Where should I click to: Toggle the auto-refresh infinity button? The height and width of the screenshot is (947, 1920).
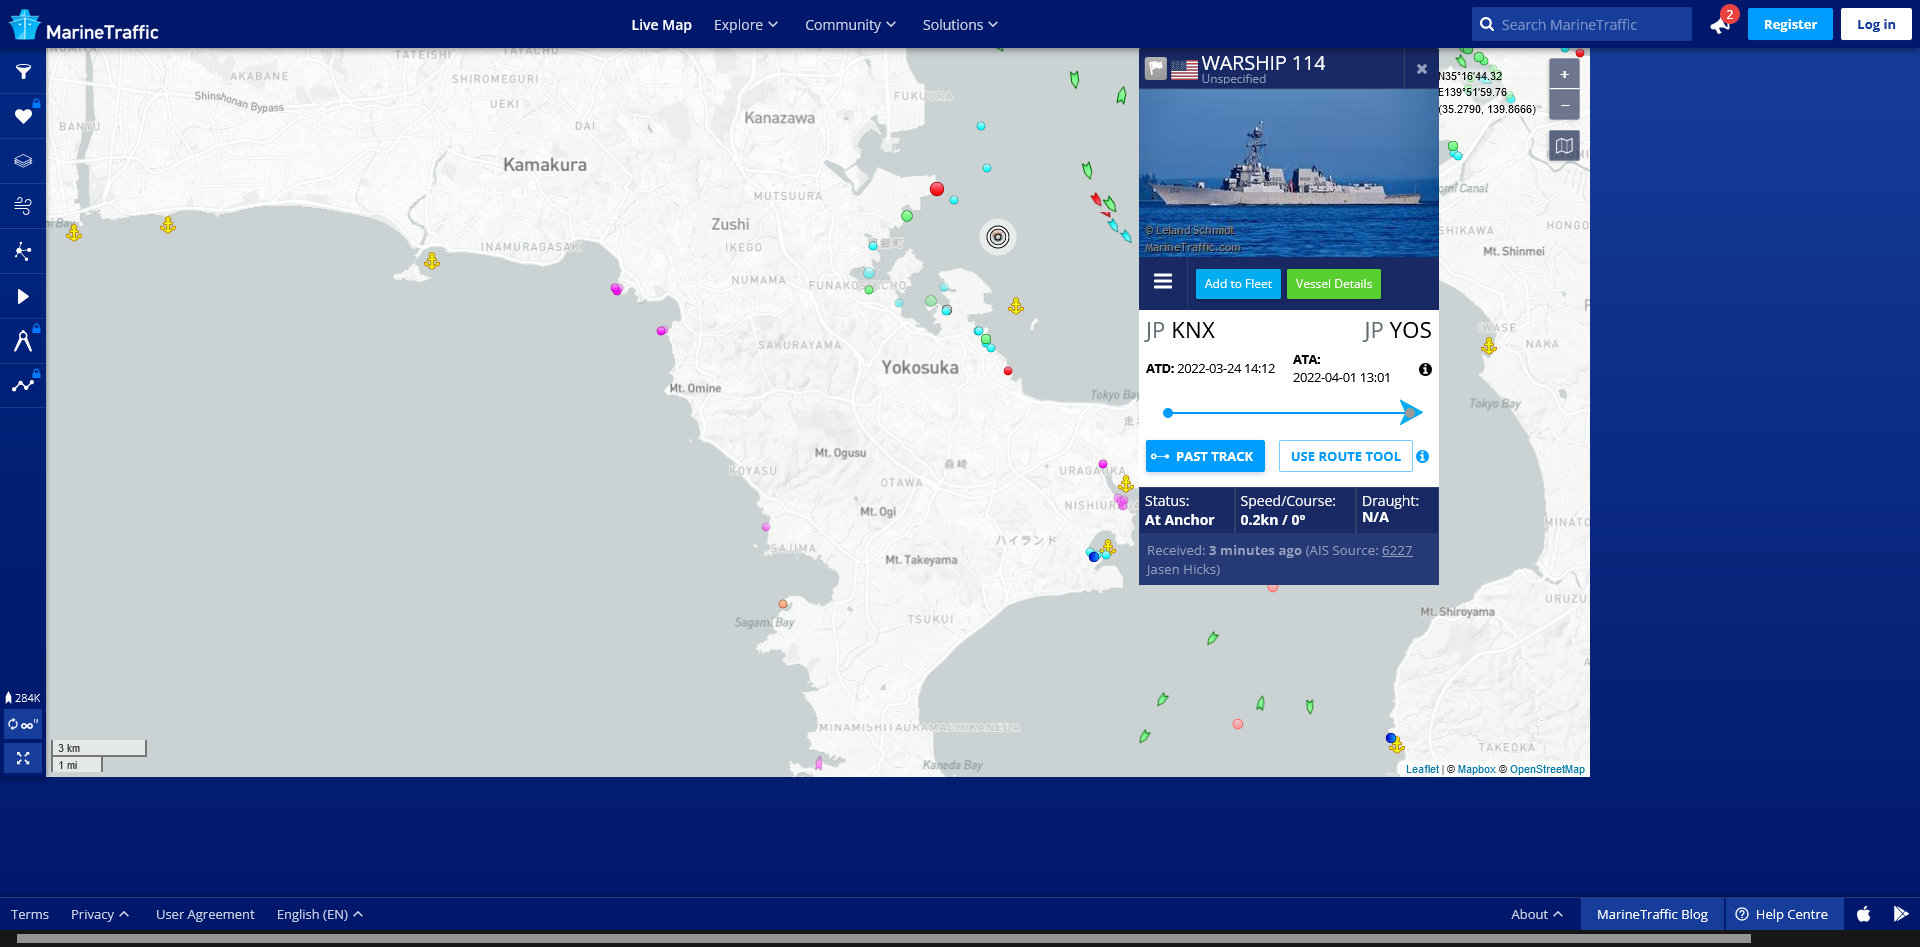(23, 724)
